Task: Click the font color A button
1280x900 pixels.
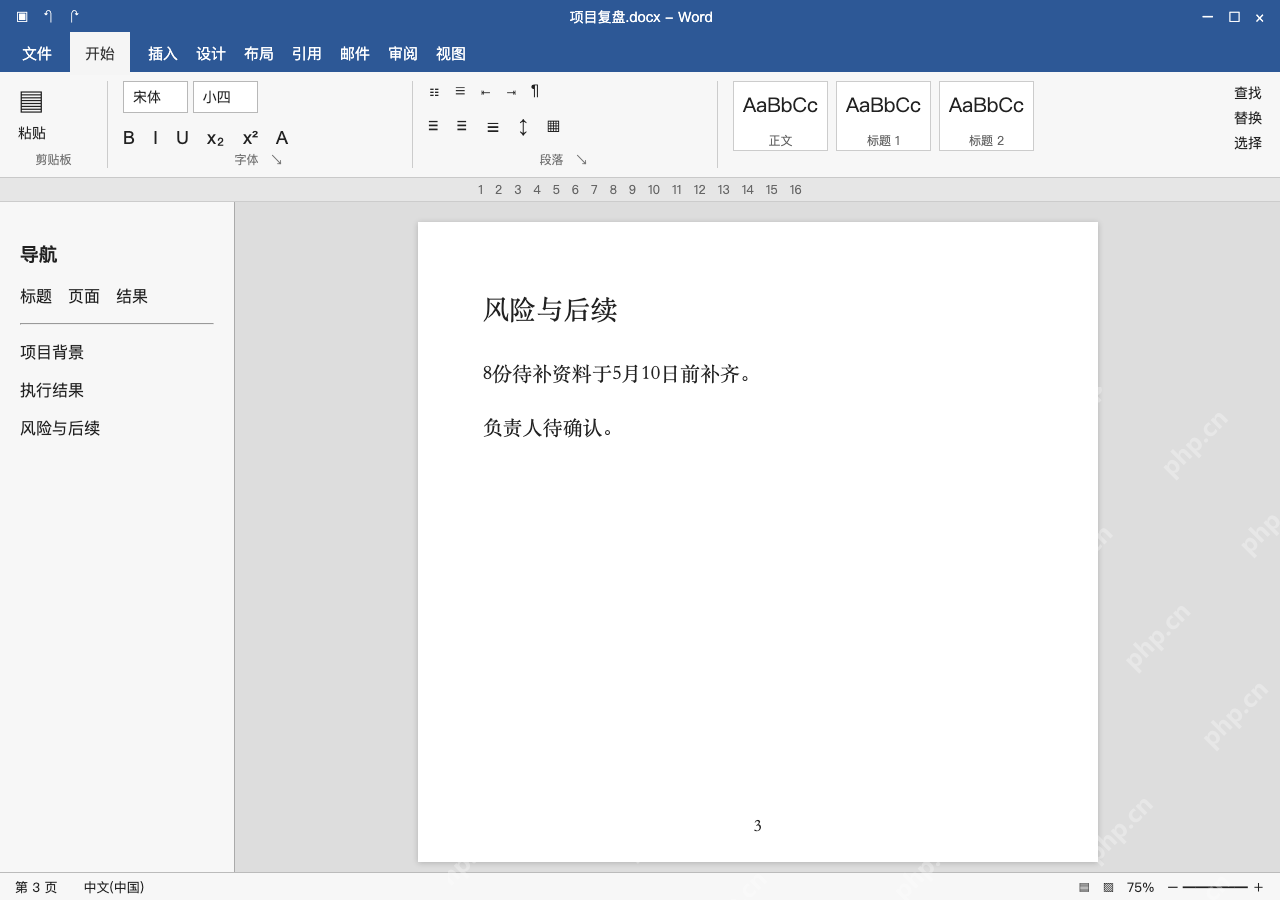Action: [282, 138]
